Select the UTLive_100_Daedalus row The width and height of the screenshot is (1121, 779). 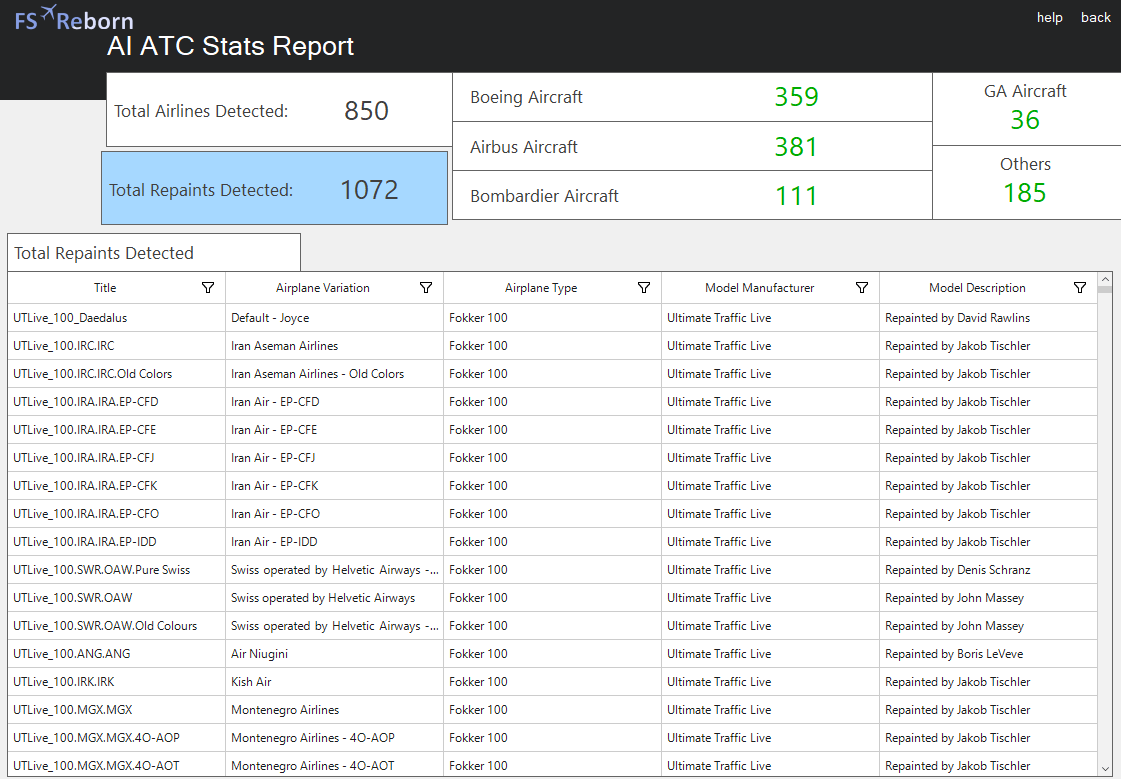117,318
